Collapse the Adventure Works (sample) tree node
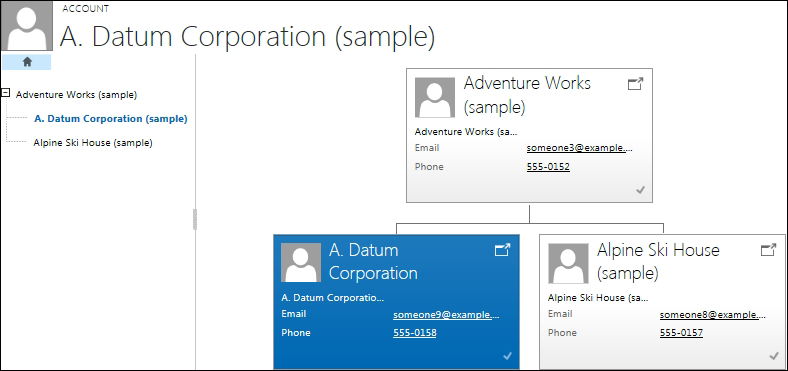The width and height of the screenshot is (788, 371). tap(6, 92)
